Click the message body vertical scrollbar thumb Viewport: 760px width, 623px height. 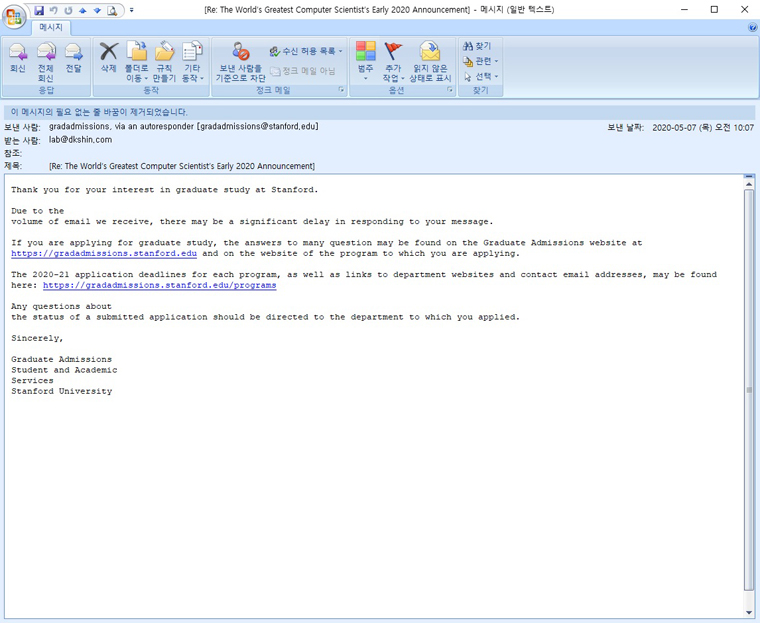(749, 390)
